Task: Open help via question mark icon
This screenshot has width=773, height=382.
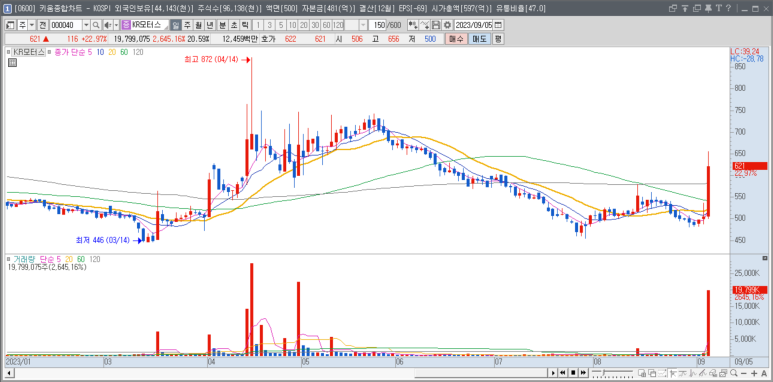Action: coord(729,8)
